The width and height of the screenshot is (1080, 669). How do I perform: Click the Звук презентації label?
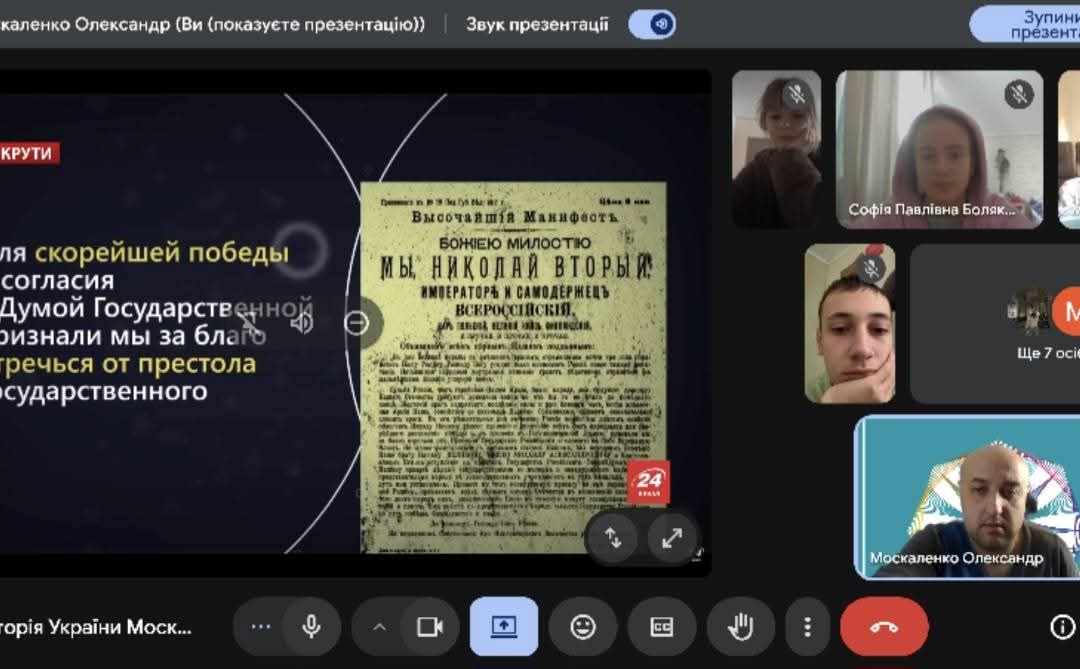coord(537,25)
